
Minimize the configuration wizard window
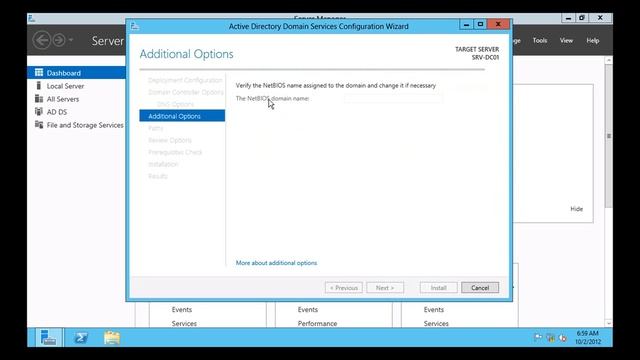pyautogui.click(x=466, y=24)
